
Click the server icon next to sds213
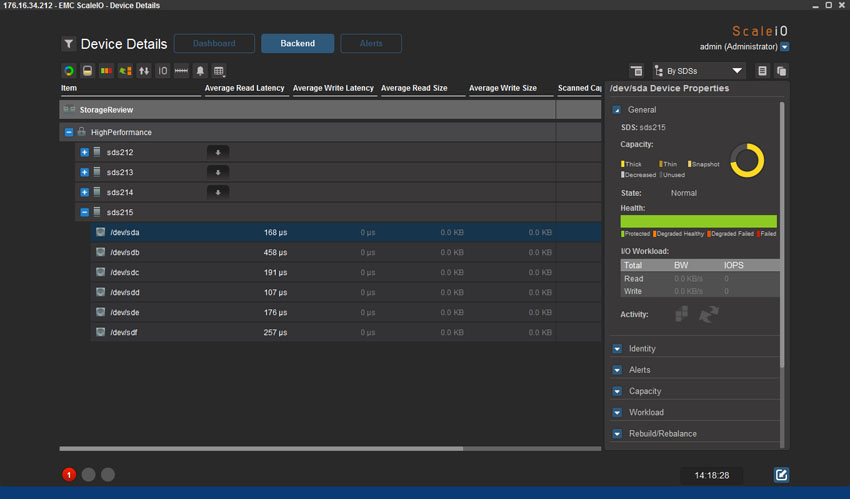pos(97,172)
